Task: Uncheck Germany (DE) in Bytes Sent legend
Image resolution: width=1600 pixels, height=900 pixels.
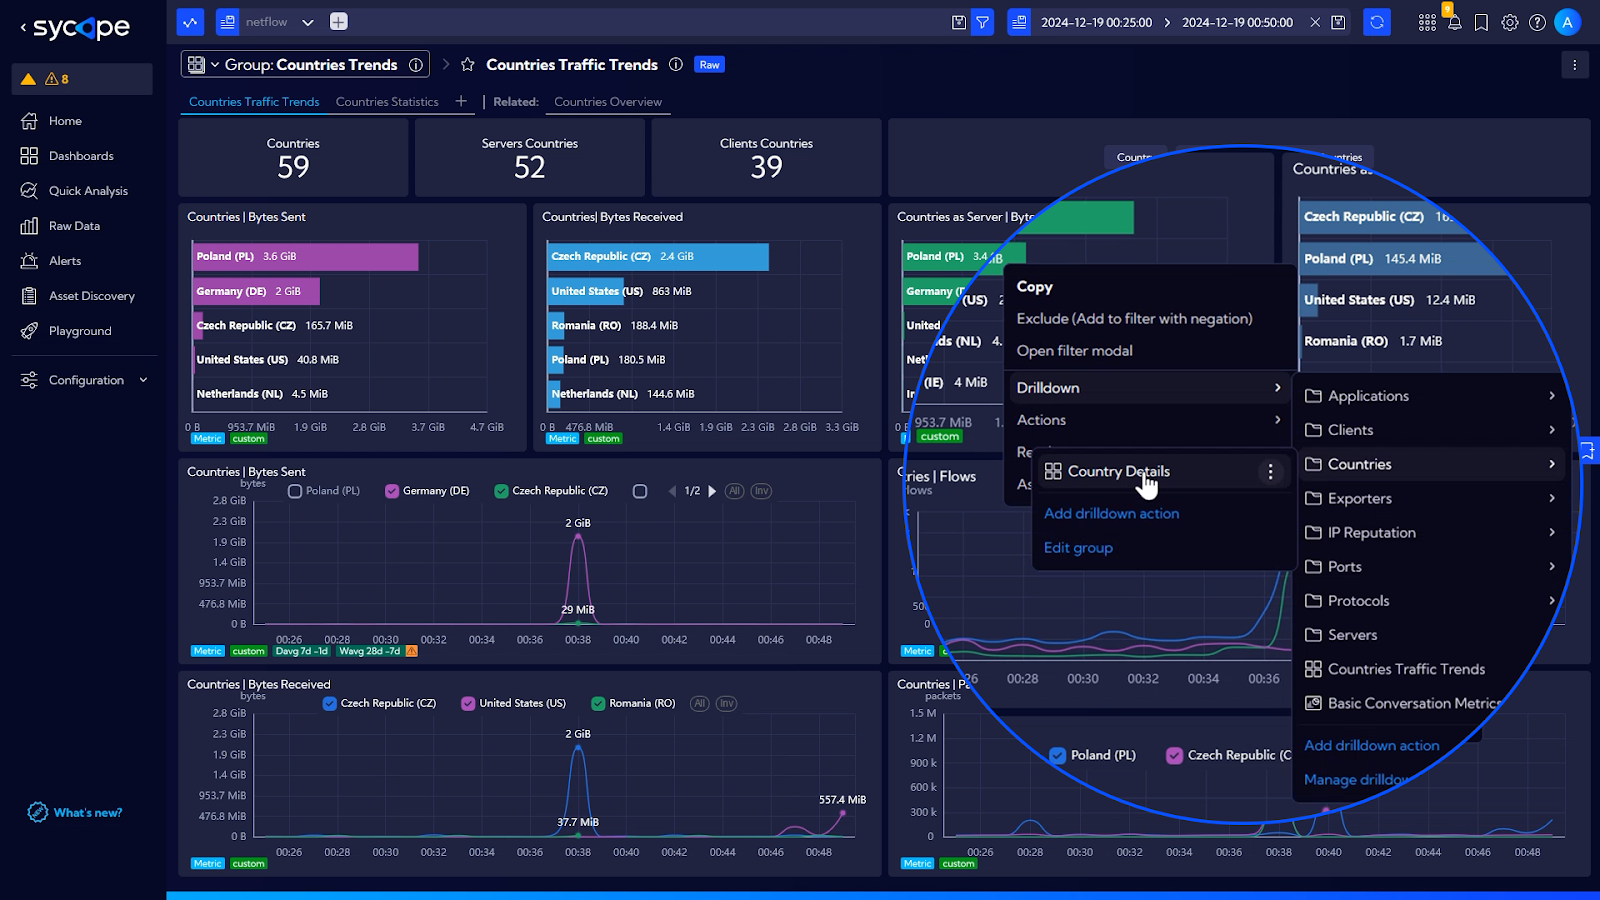Action: [x=392, y=491]
